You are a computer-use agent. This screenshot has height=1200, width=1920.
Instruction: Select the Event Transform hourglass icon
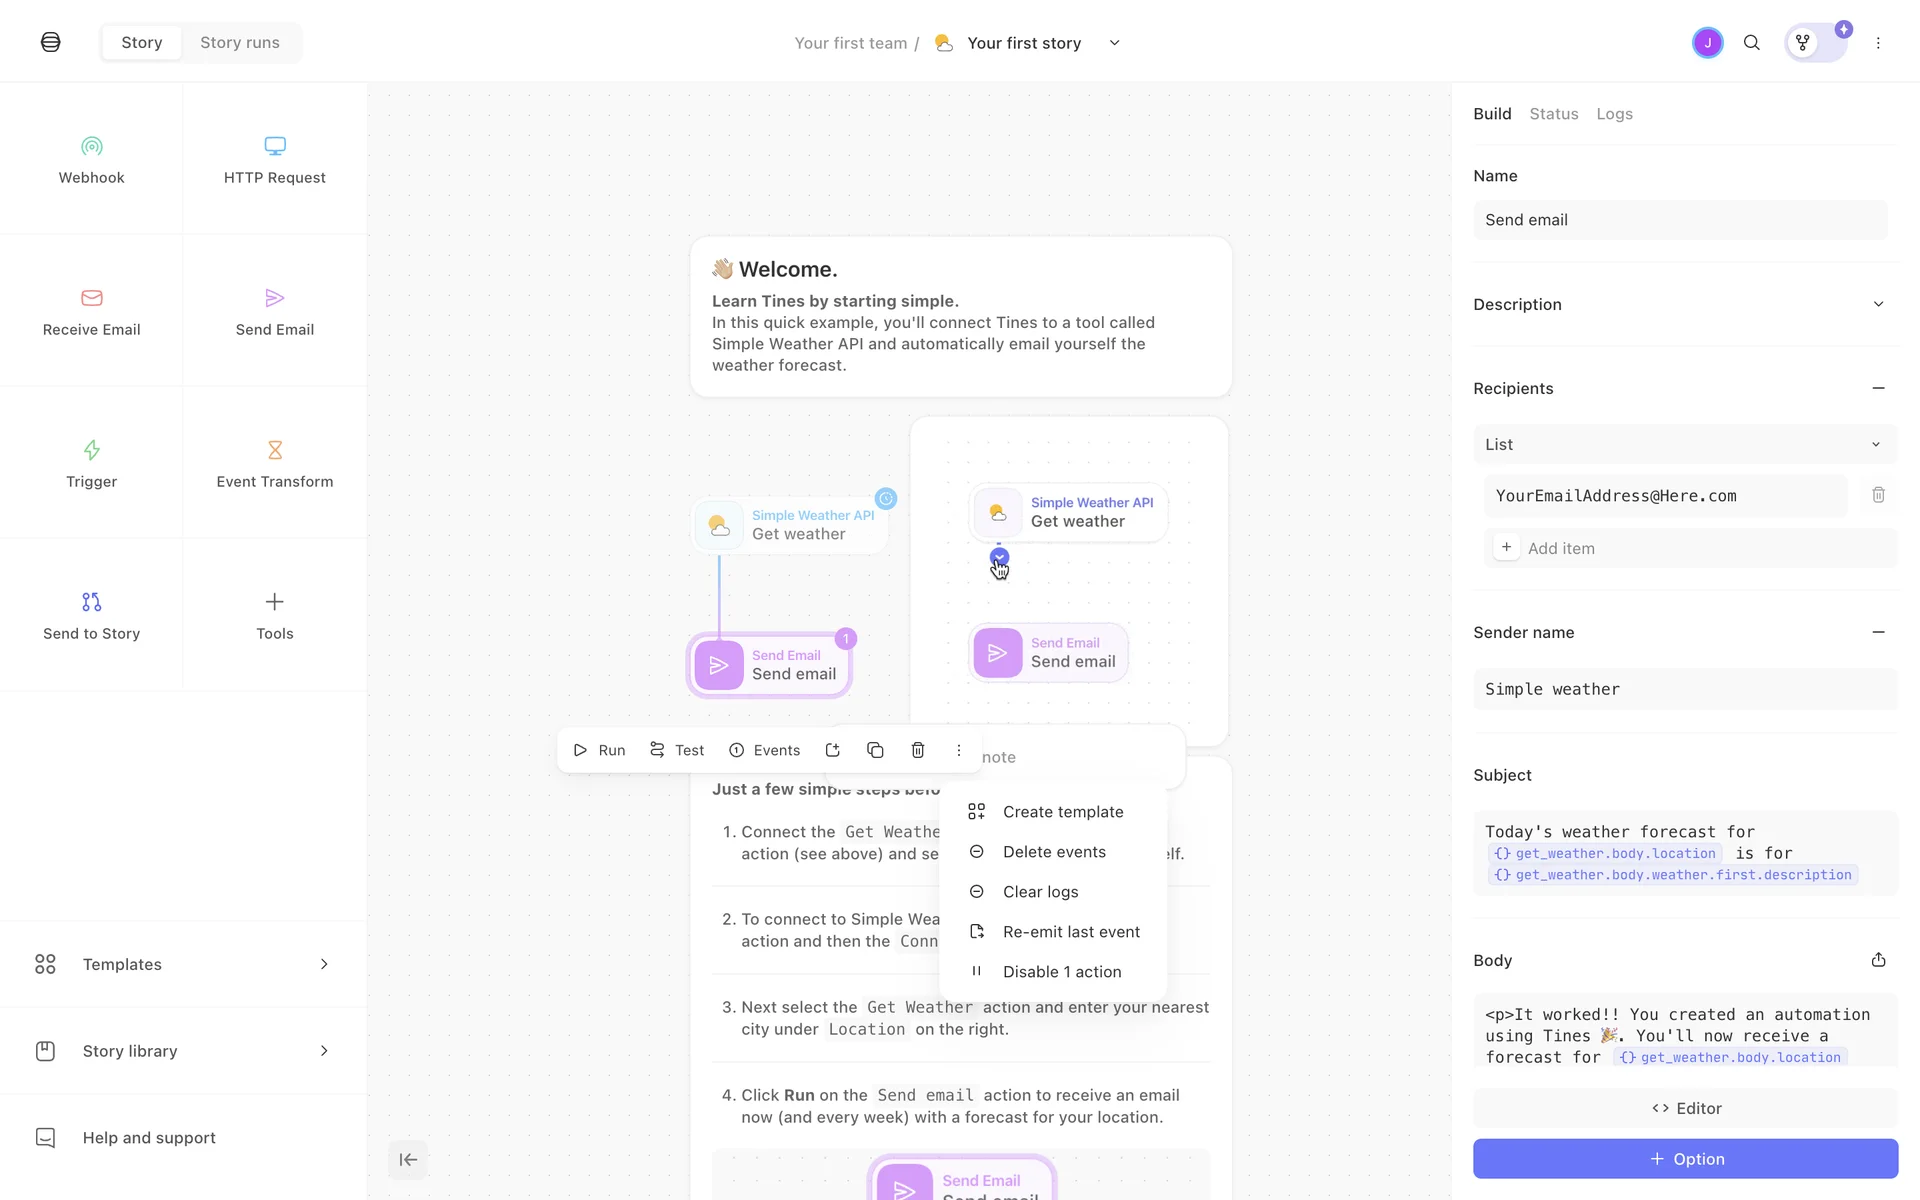(274, 450)
